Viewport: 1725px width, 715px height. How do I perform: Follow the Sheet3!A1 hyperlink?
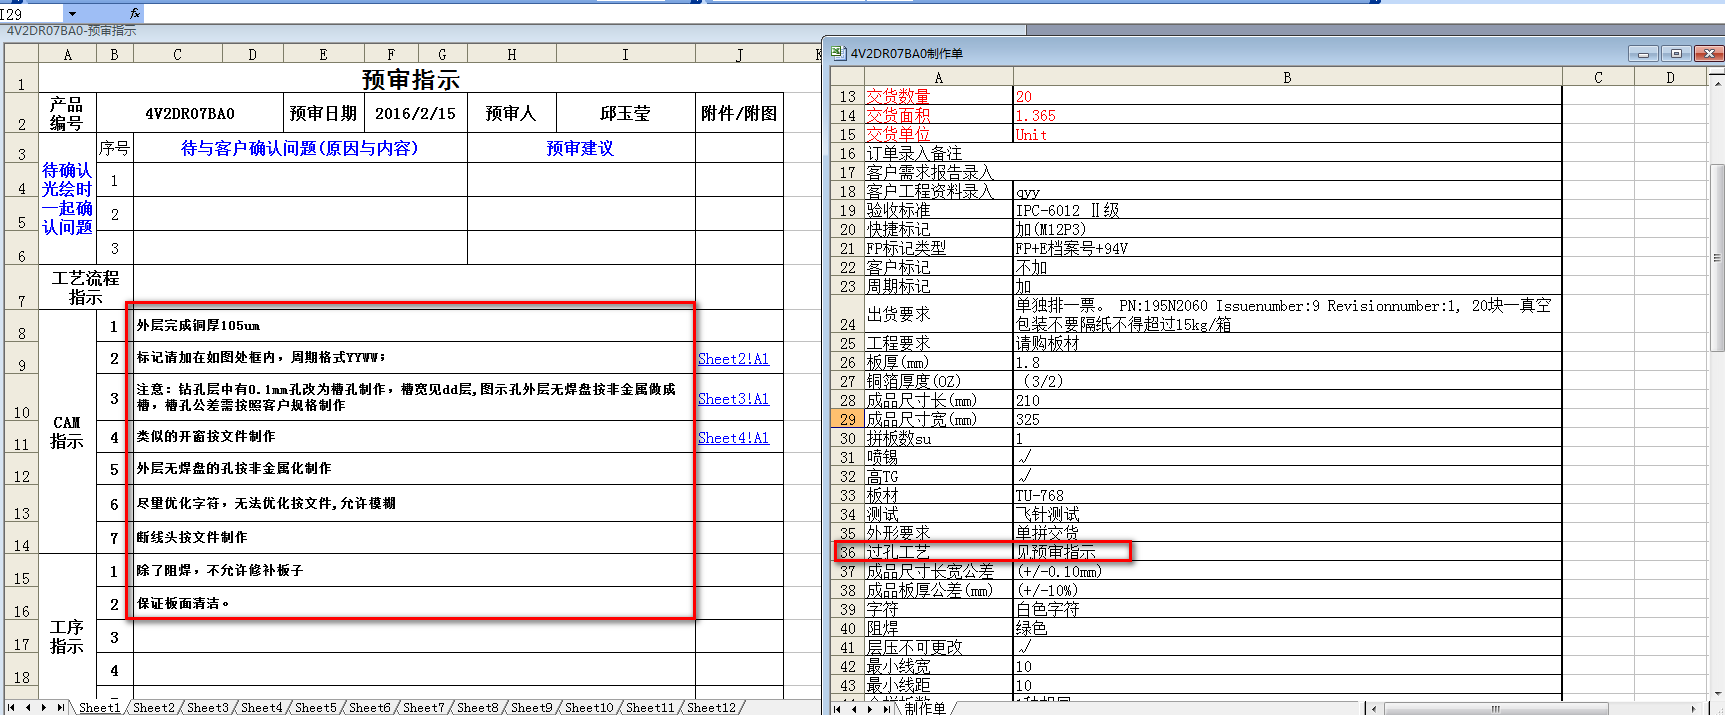(733, 399)
